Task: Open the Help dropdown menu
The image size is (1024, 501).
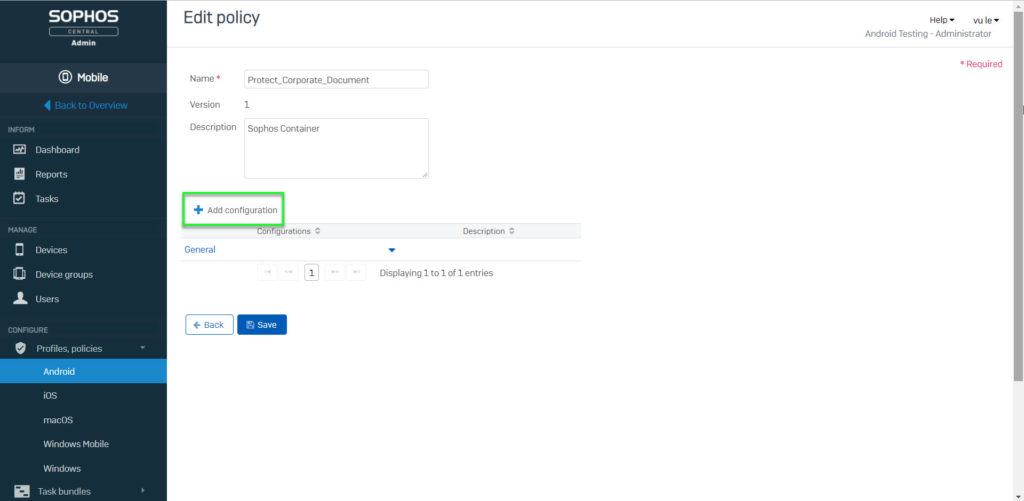Action: click(942, 20)
